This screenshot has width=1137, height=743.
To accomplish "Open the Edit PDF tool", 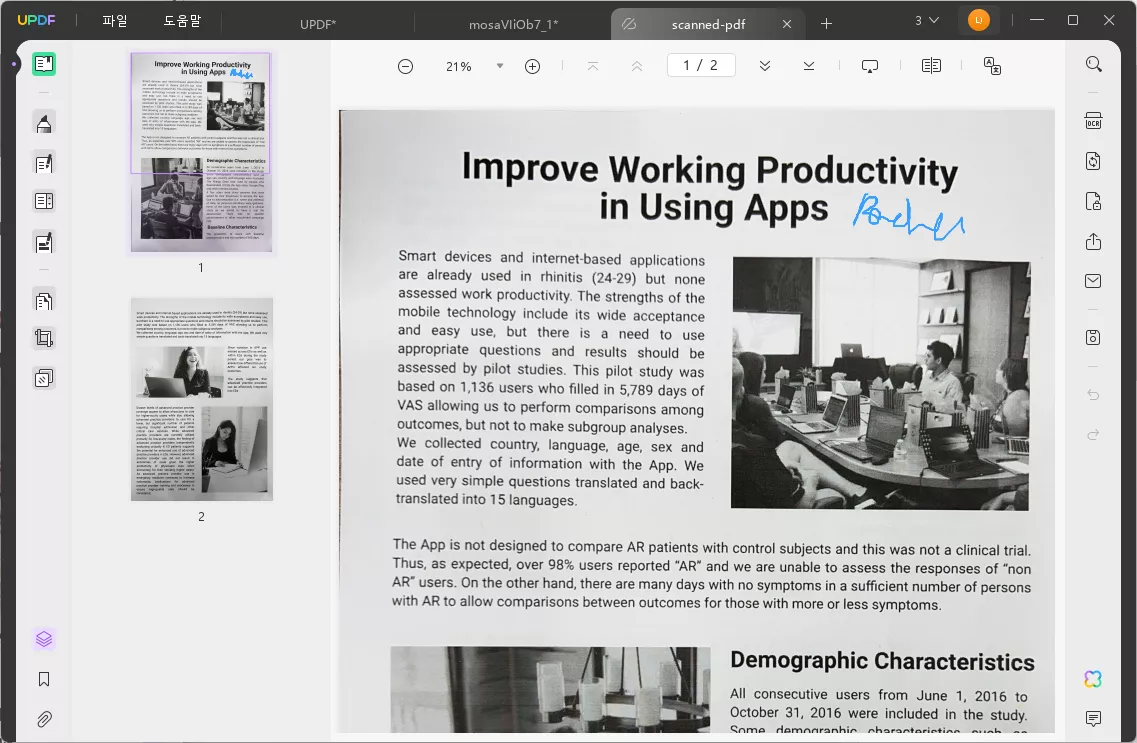I will [44, 163].
